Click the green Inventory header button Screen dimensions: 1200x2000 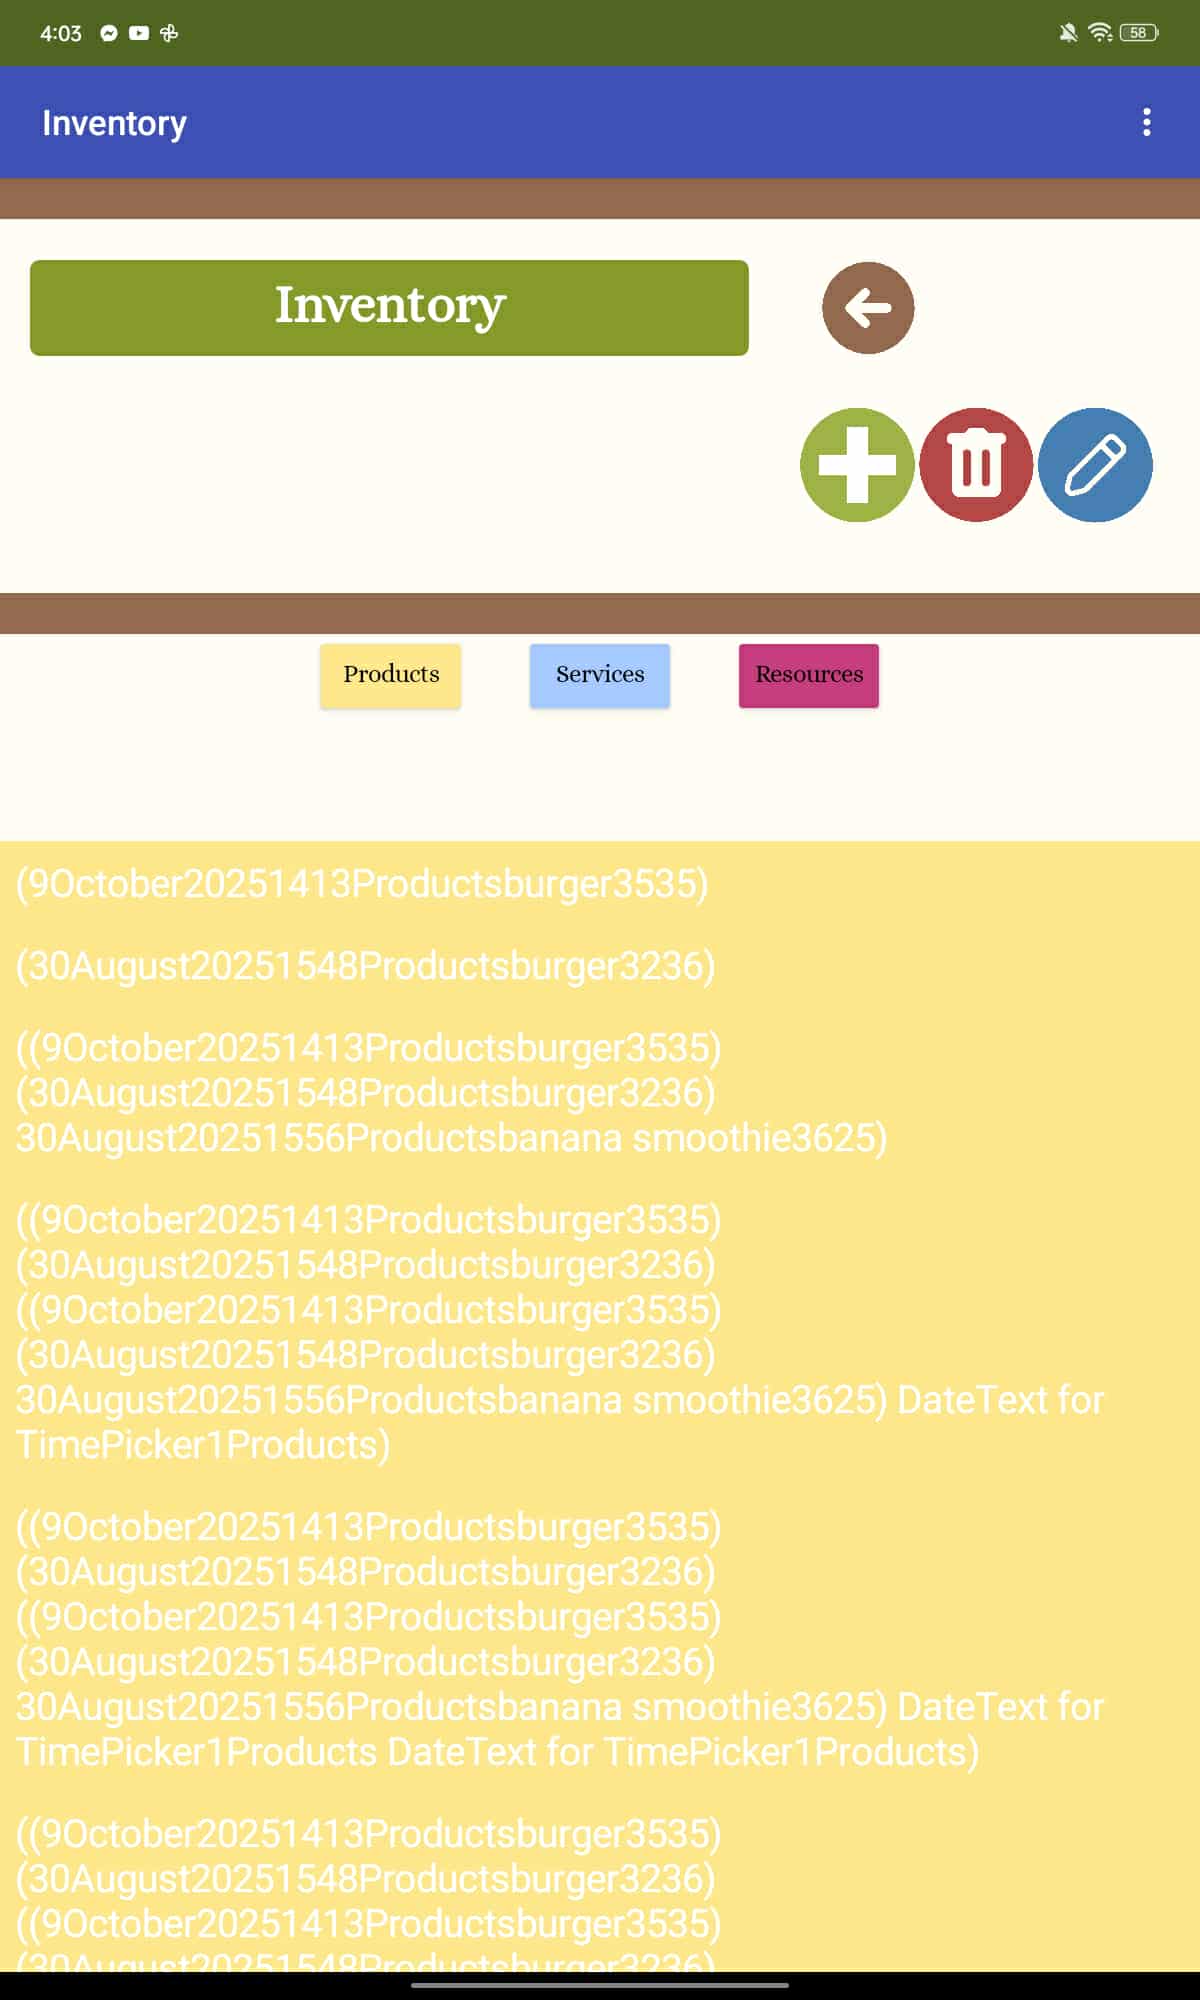pyautogui.click(x=389, y=308)
